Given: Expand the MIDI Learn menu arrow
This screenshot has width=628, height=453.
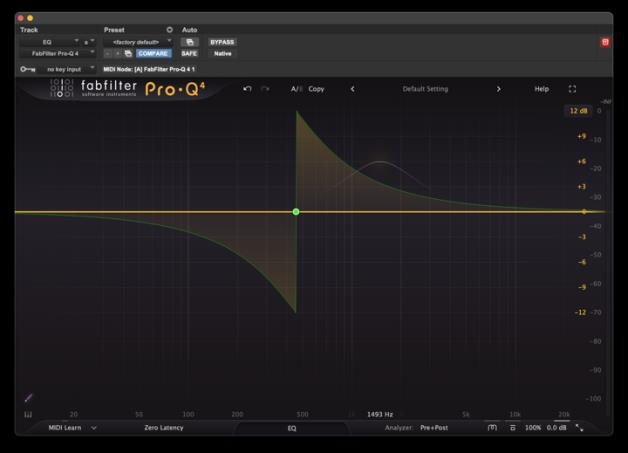Looking at the screenshot, I should coord(94,428).
